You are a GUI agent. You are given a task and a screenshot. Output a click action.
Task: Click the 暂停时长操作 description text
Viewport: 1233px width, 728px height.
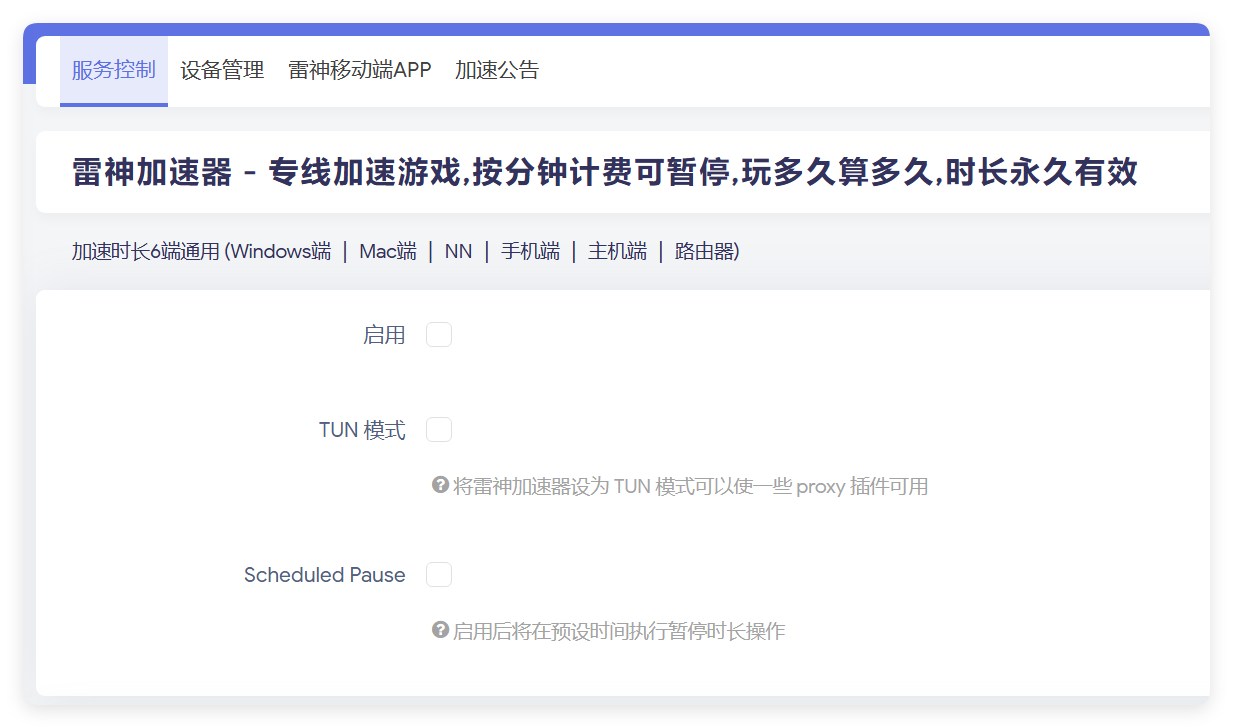click(x=619, y=632)
